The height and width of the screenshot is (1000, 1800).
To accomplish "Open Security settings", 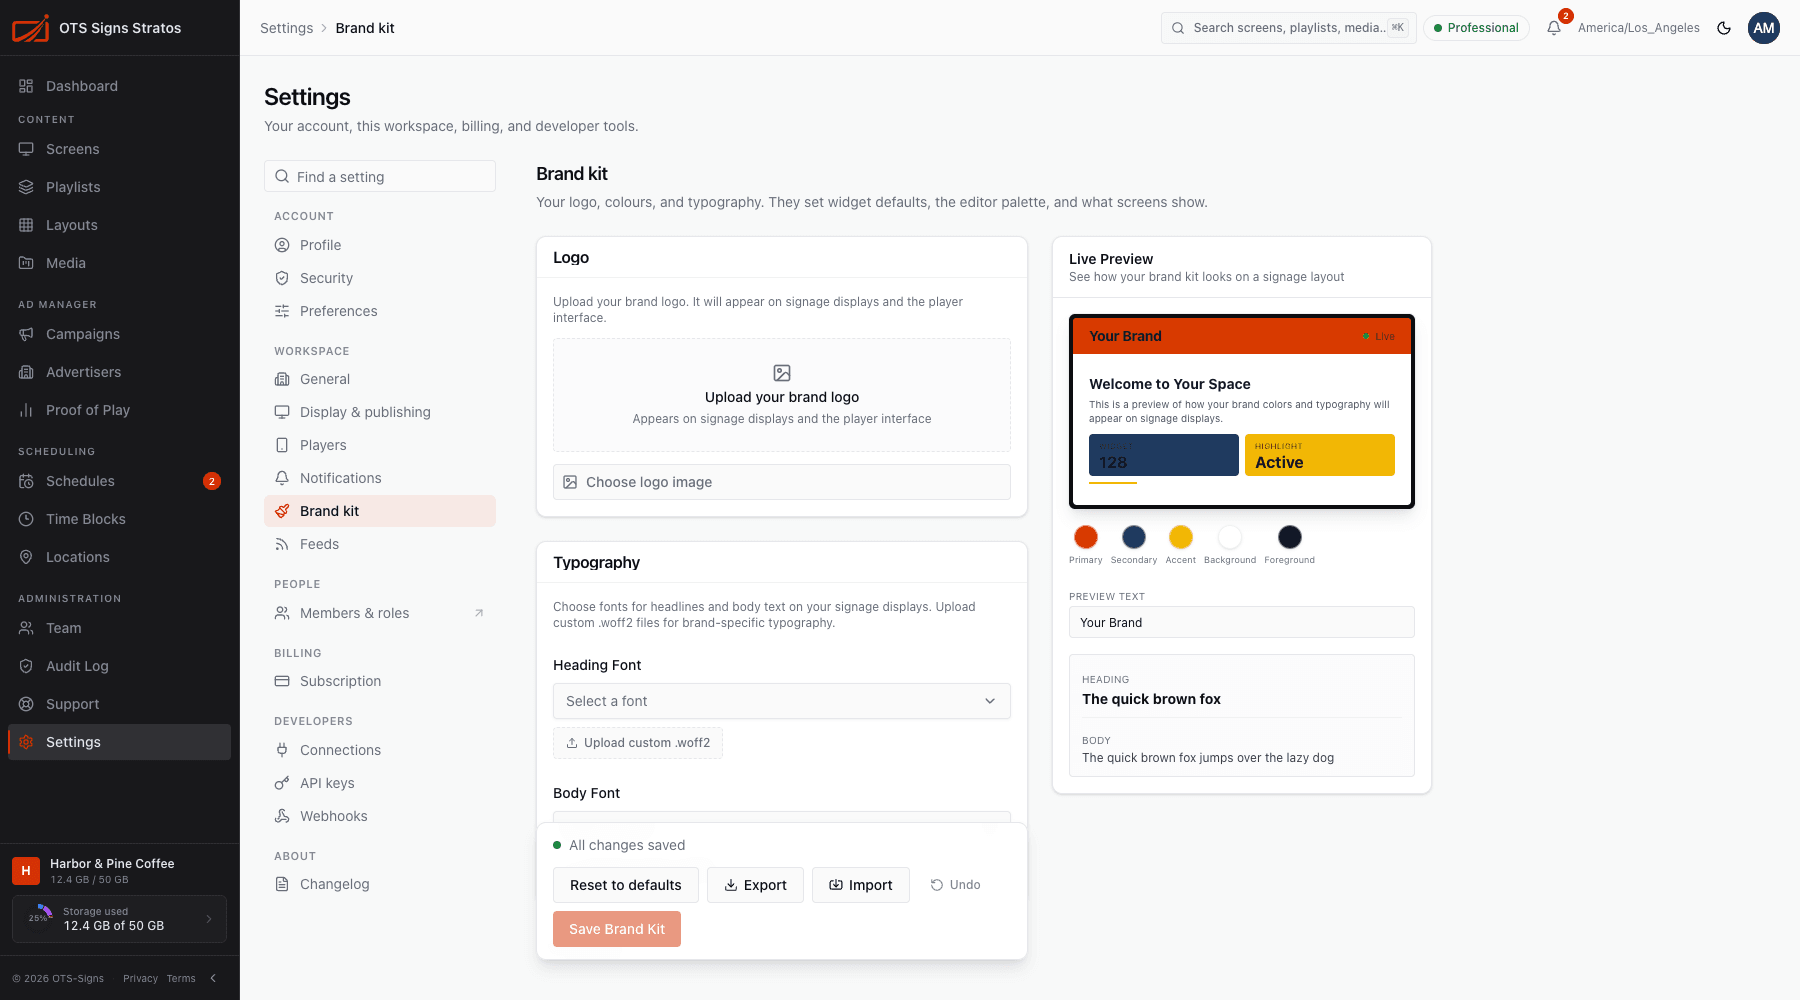I will coord(380,278).
